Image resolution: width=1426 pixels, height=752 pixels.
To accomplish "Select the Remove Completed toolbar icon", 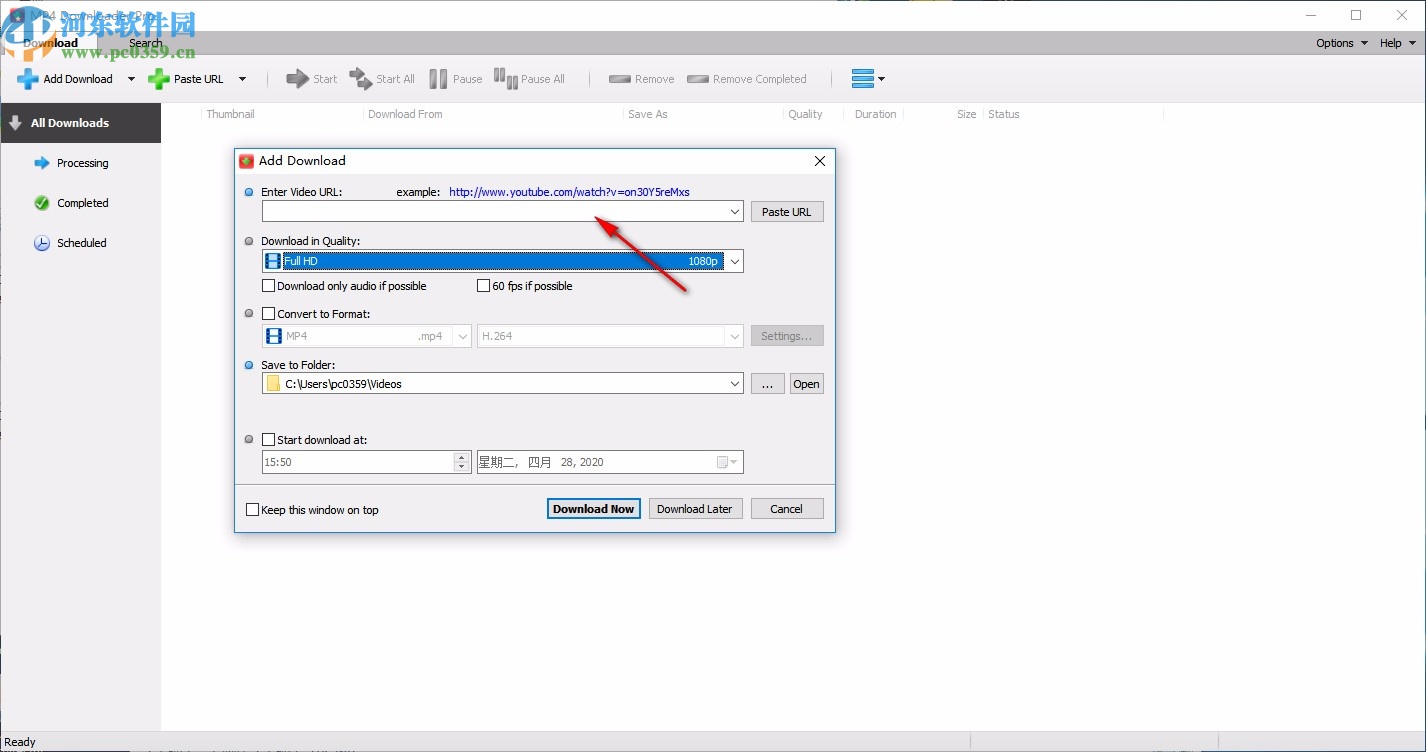I will 696,78.
